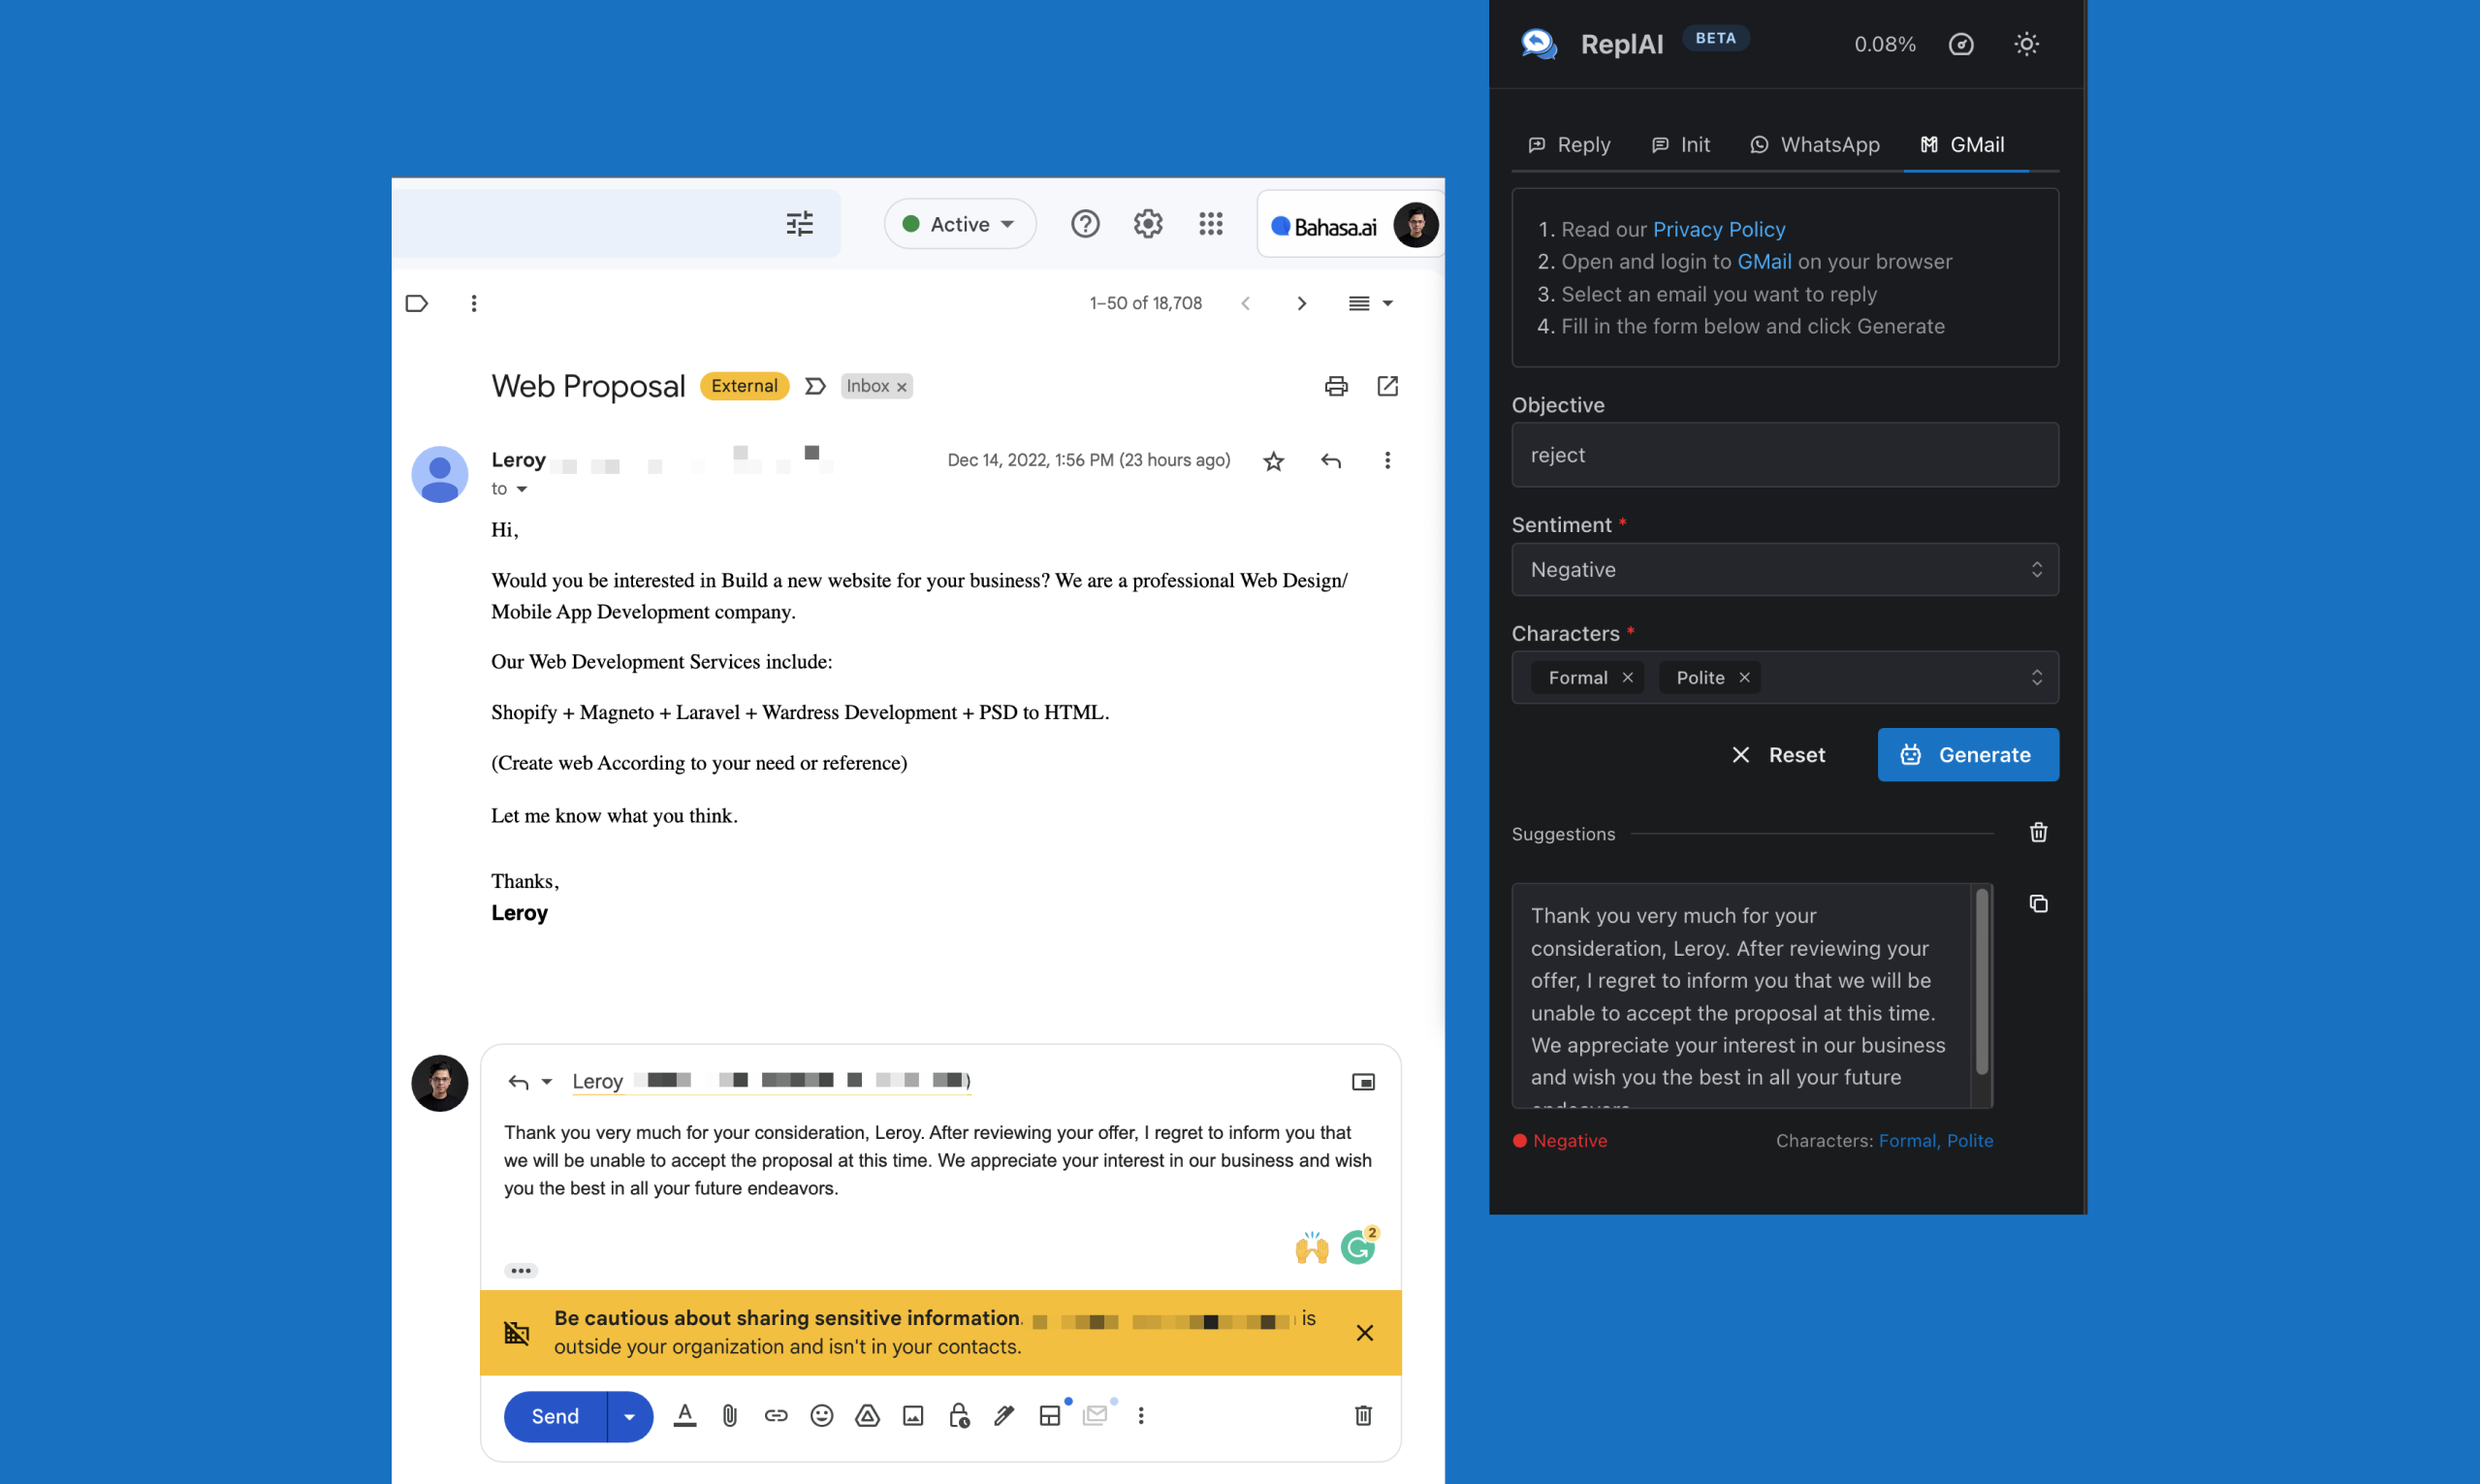Expand the Characters dropdown arrows
Viewport: 2480px width, 1484px height.
coord(2036,678)
